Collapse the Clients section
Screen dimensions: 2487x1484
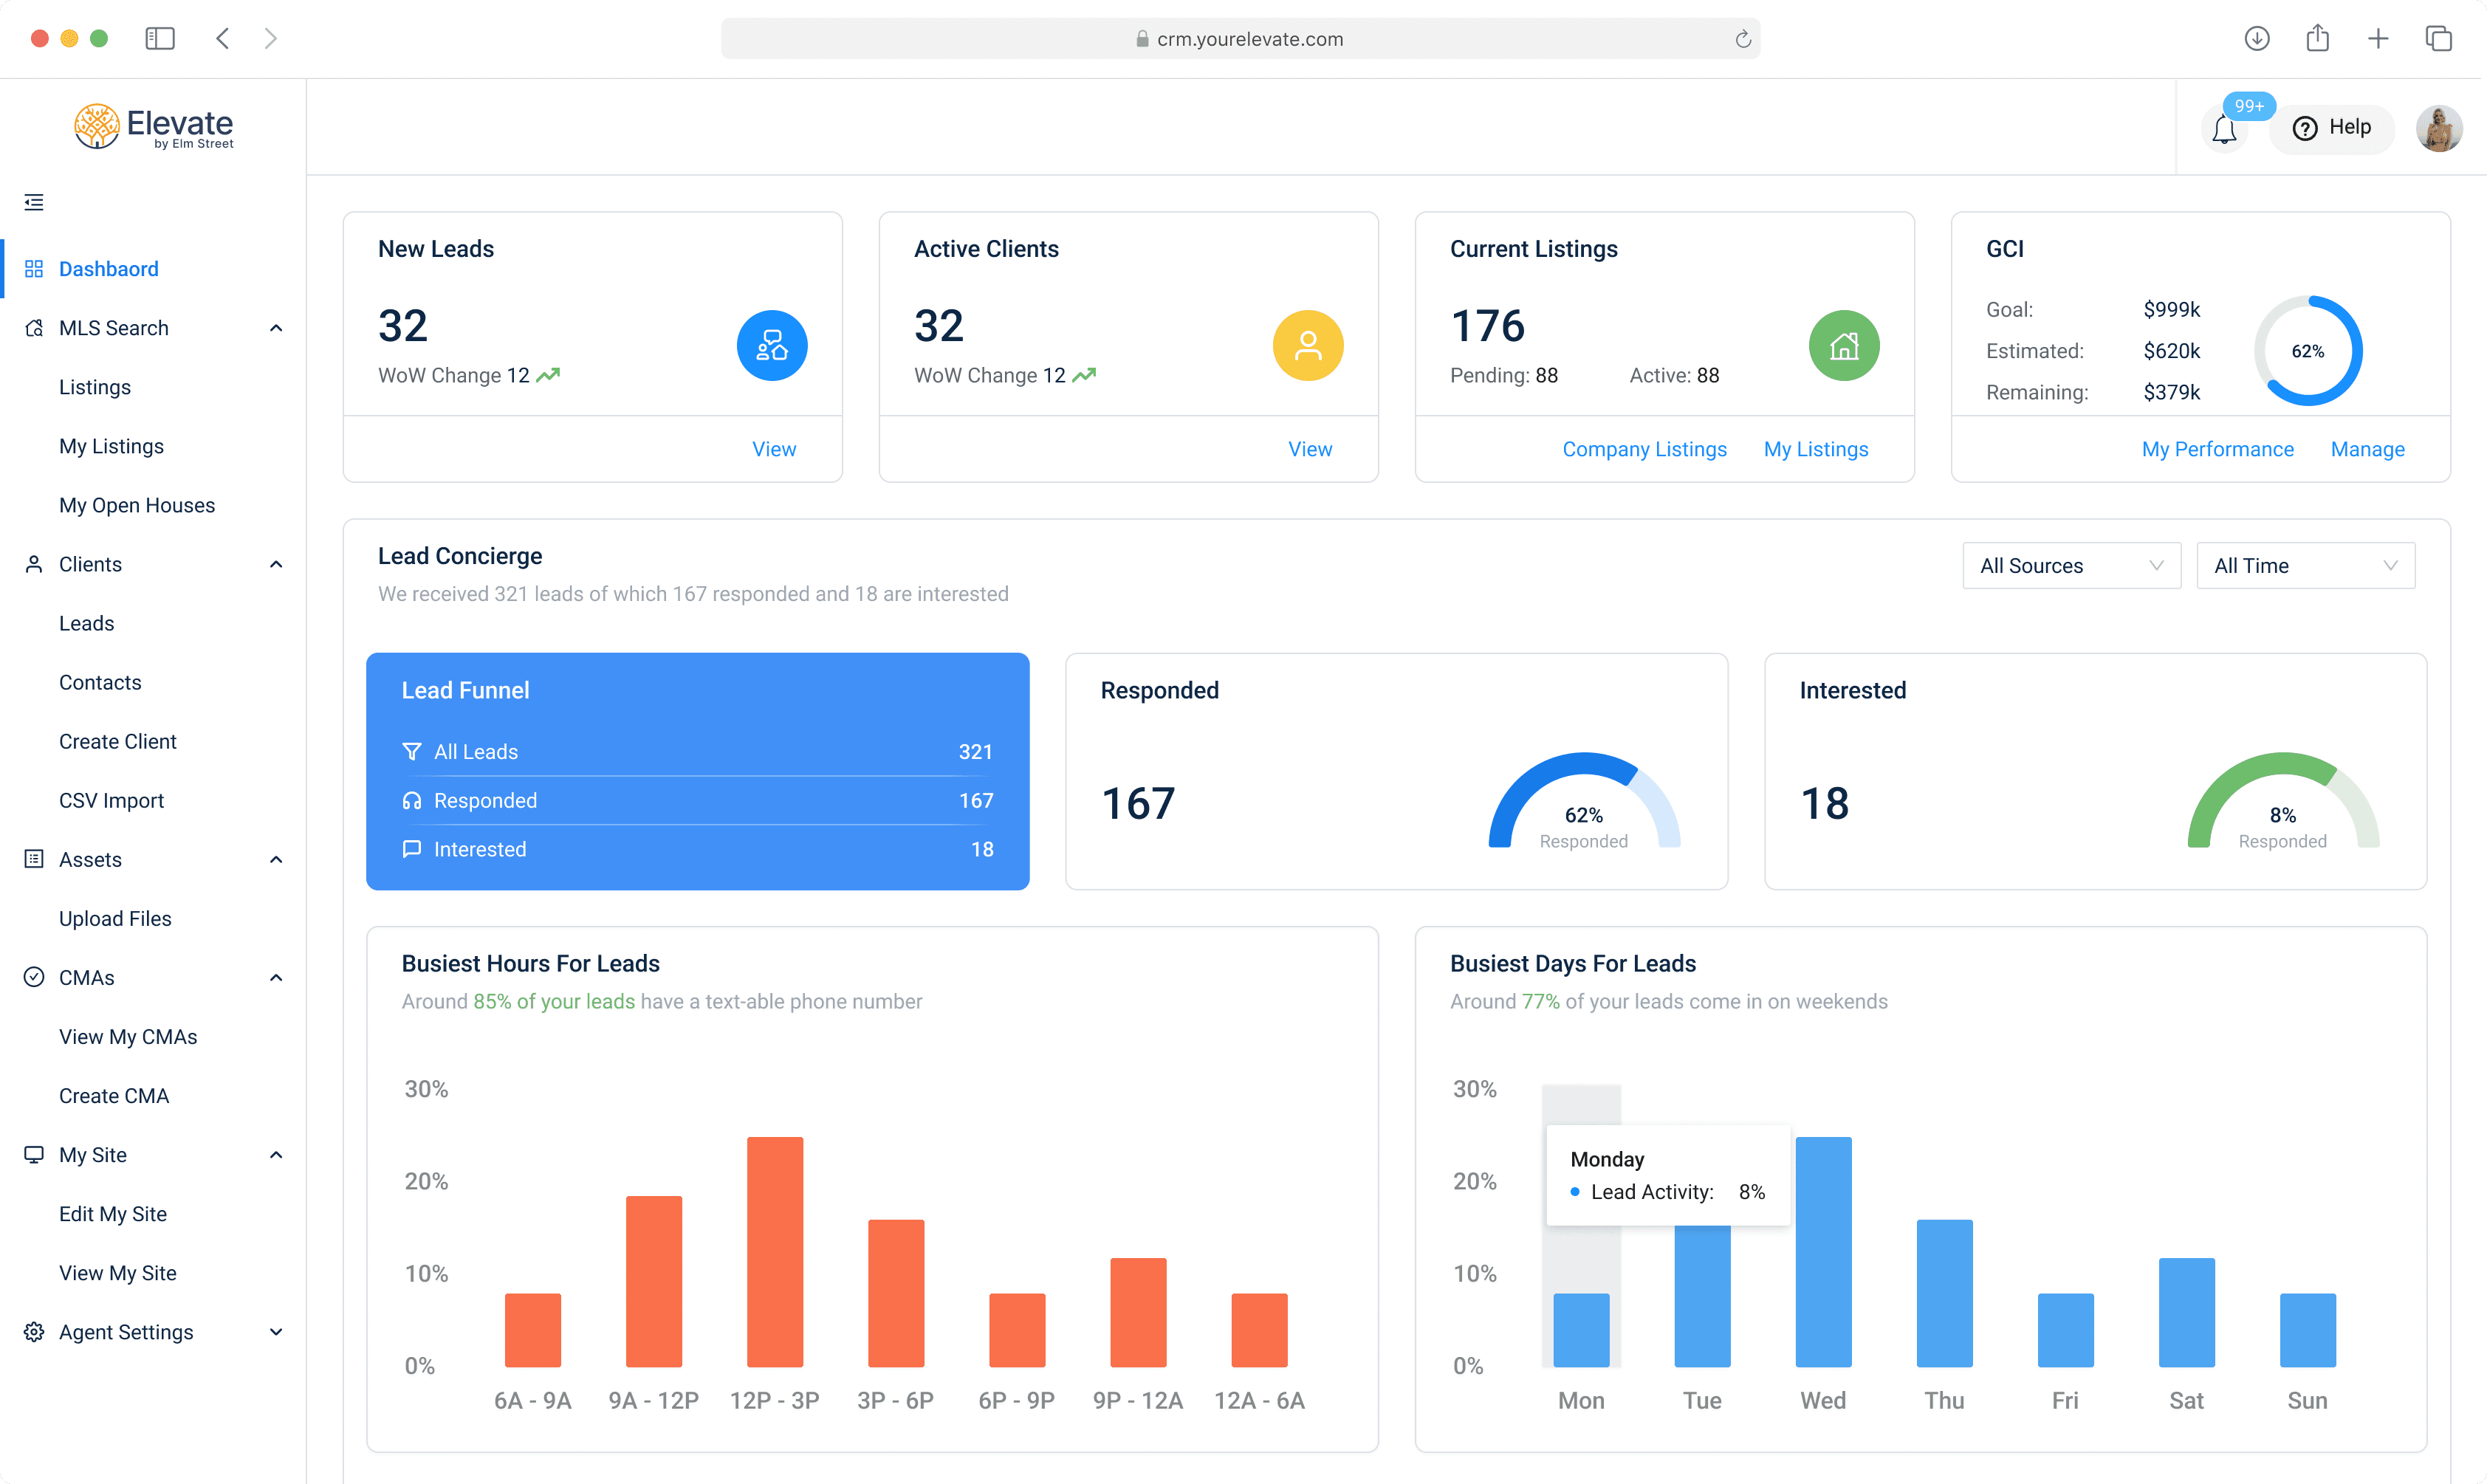click(276, 564)
